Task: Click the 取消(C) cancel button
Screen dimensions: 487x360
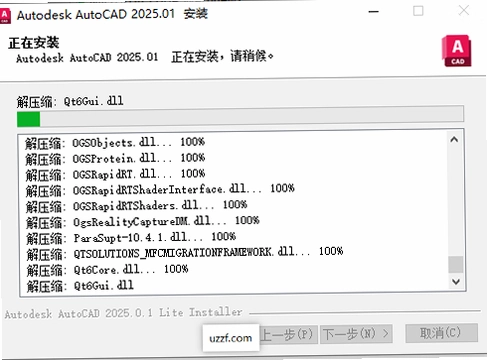Action: pyautogui.click(x=442, y=333)
